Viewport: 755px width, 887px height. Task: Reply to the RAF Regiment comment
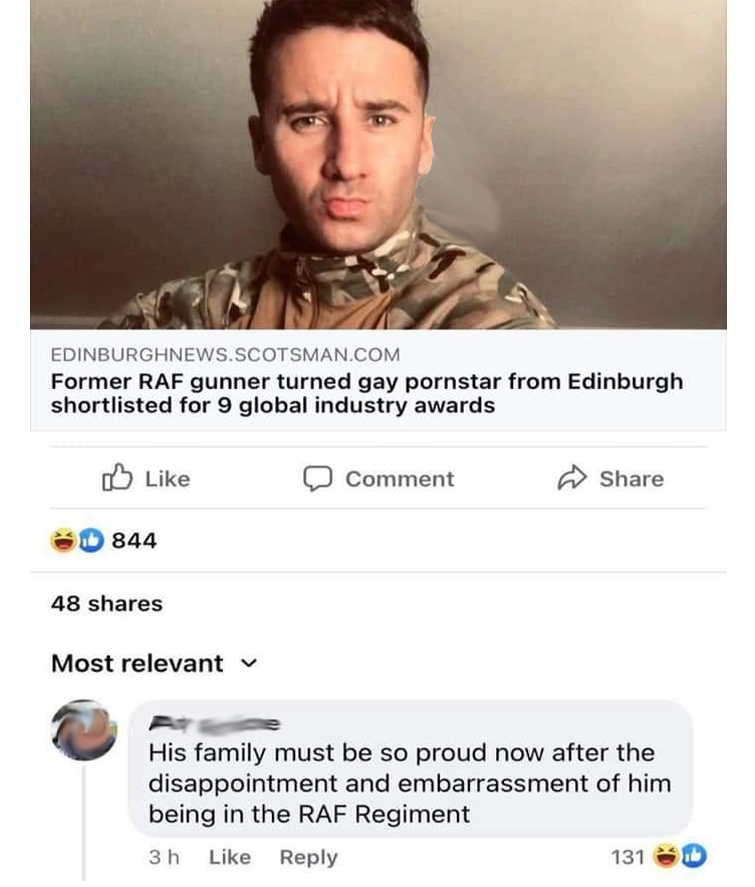pyautogui.click(x=308, y=857)
